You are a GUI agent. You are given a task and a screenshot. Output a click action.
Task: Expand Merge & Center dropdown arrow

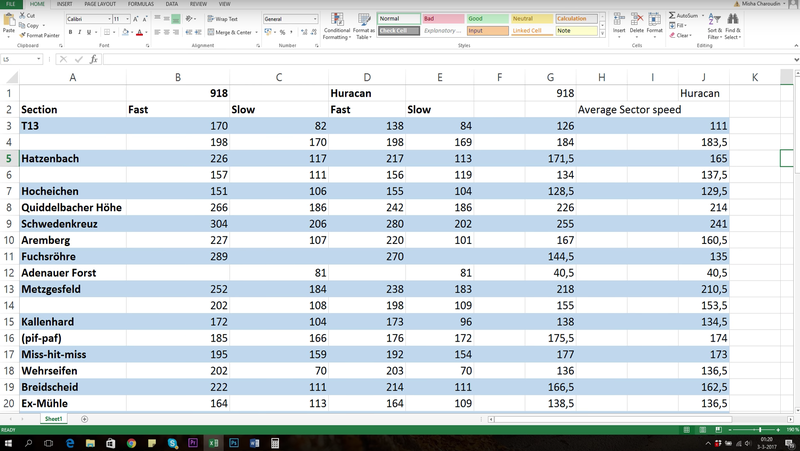pyautogui.click(x=256, y=32)
